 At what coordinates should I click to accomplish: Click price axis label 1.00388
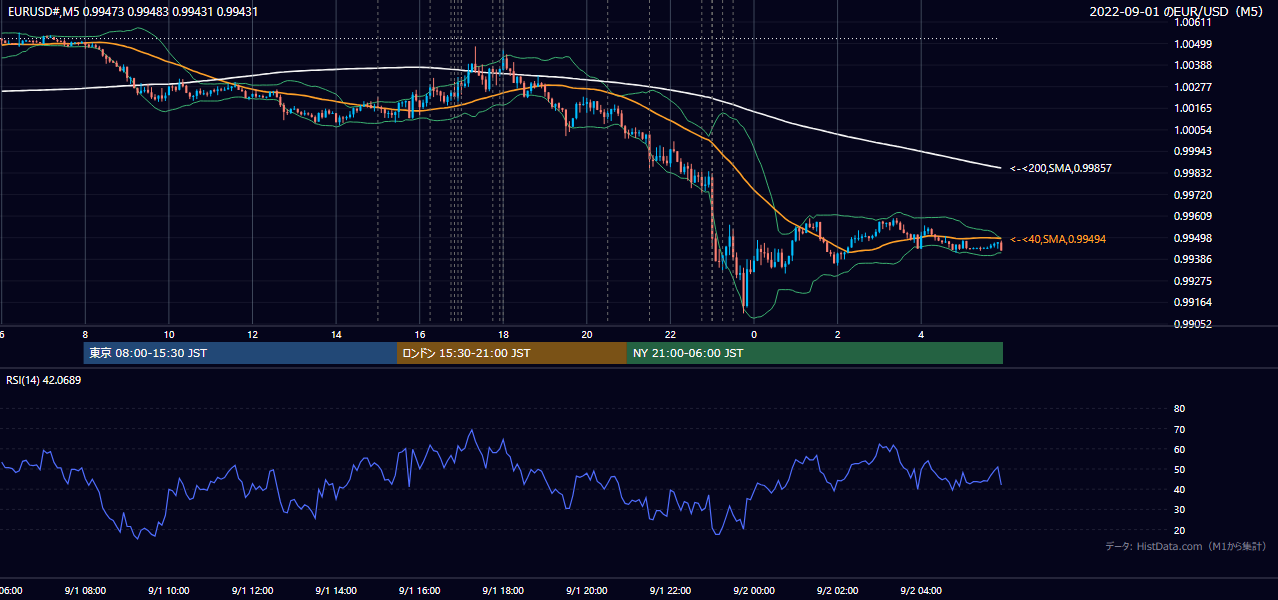(x=1193, y=65)
